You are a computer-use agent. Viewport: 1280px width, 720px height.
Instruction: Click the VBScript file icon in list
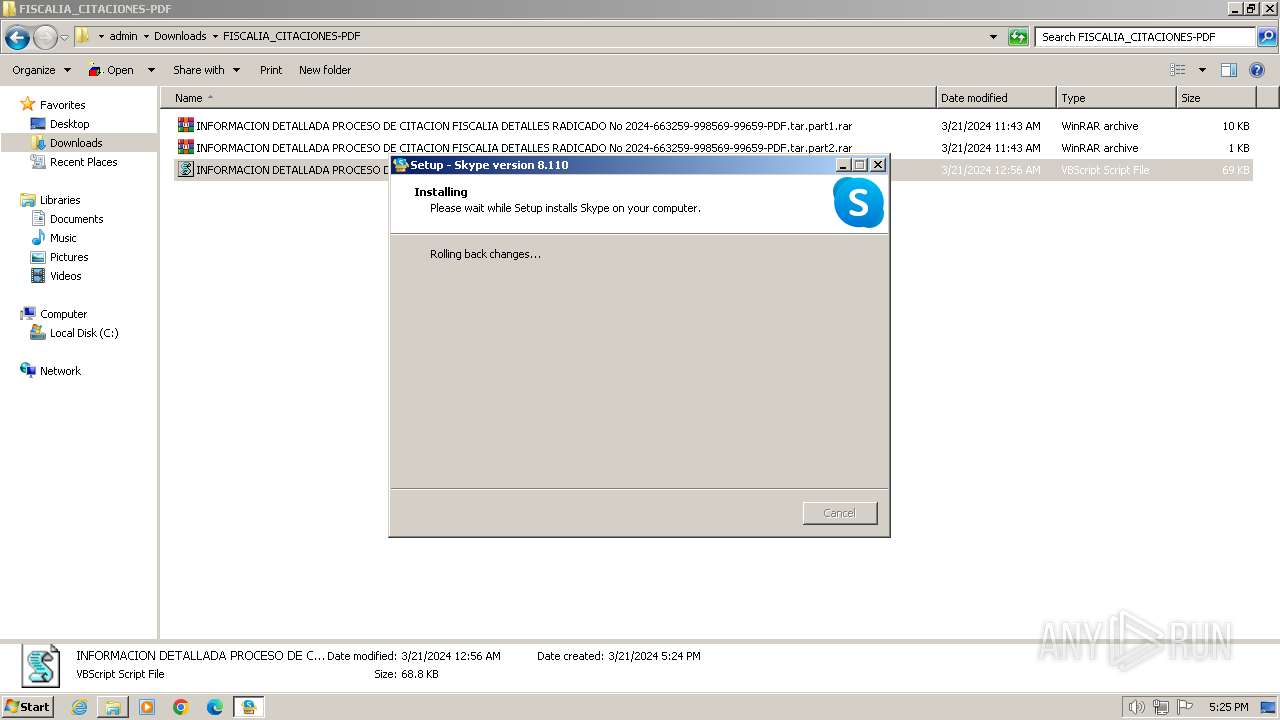186,170
